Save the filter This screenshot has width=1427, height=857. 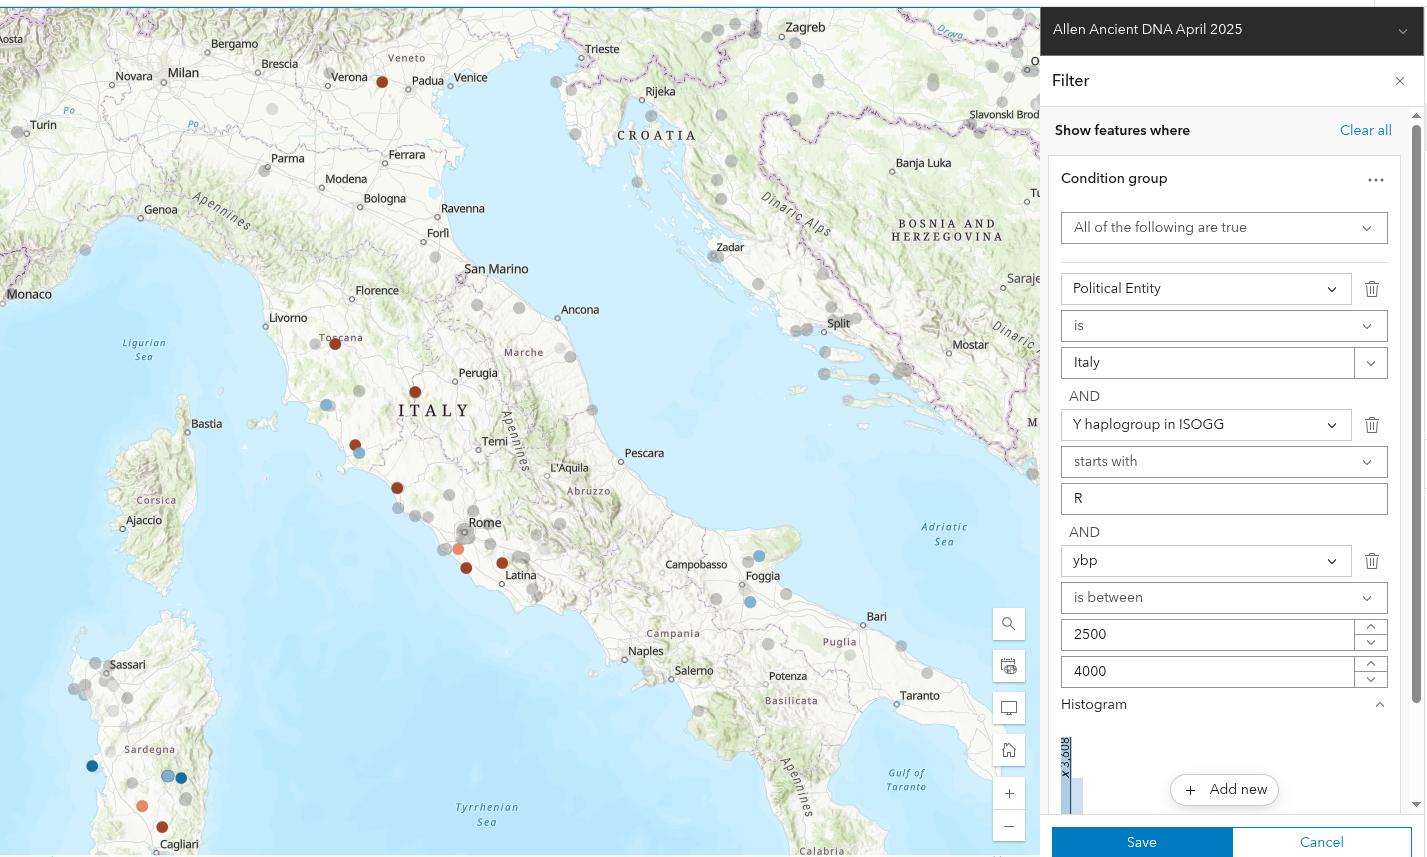(1142, 842)
